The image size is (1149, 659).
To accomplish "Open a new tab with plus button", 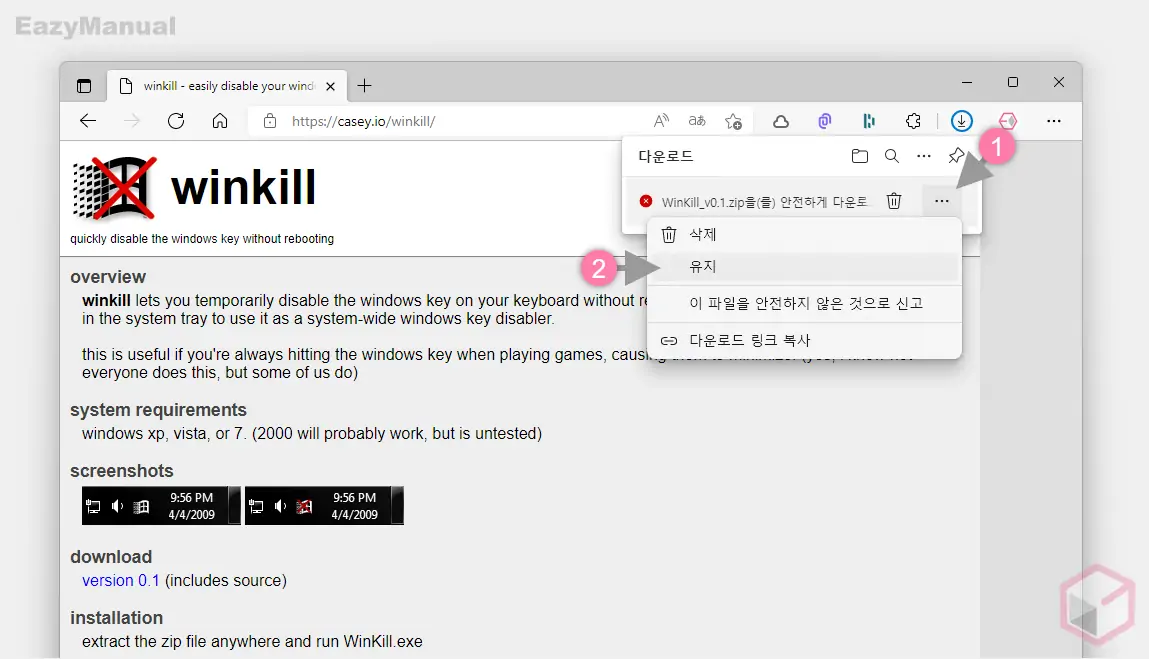I will tap(364, 86).
